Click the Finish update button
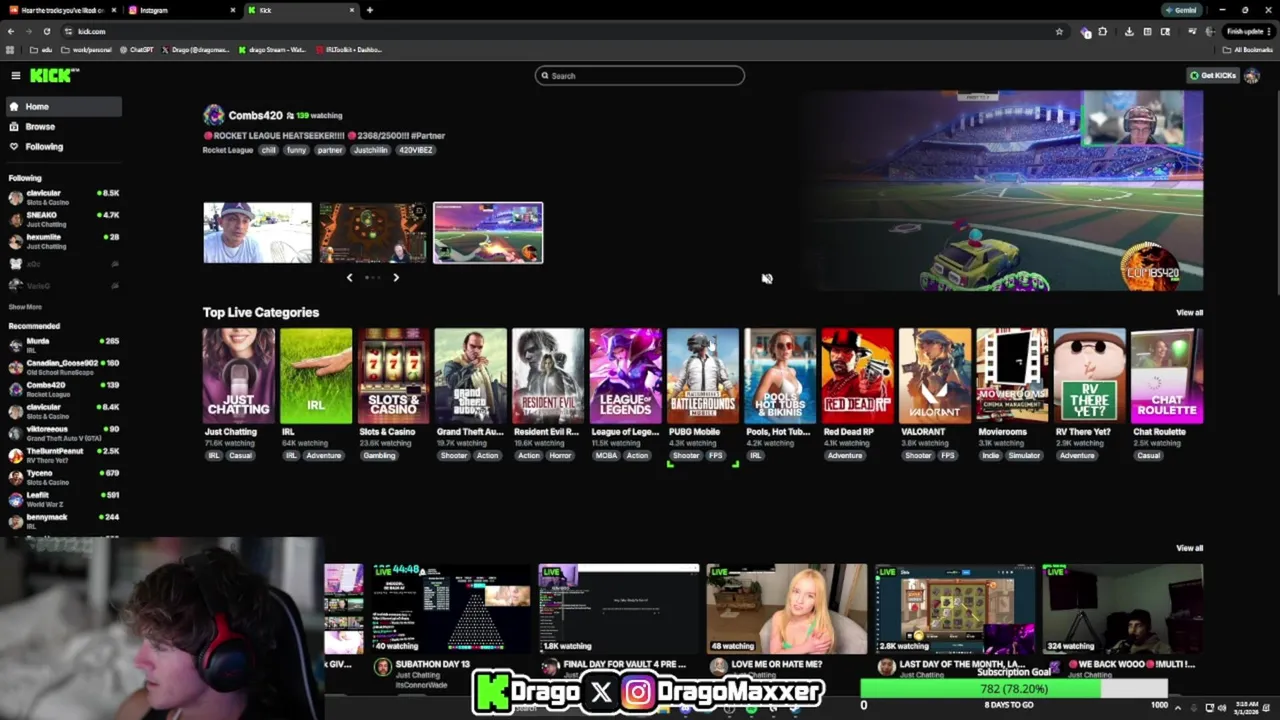Viewport: 1280px width, 720px height. pos(1248,31)
